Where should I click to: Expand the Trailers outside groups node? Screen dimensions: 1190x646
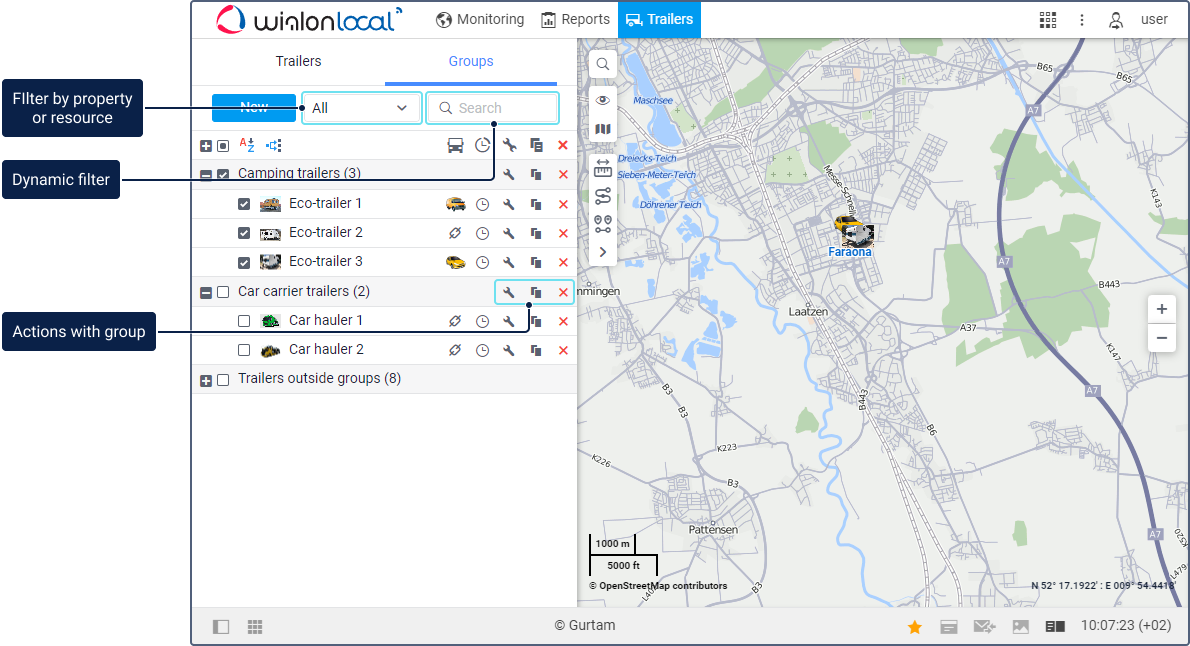point(206,380)
